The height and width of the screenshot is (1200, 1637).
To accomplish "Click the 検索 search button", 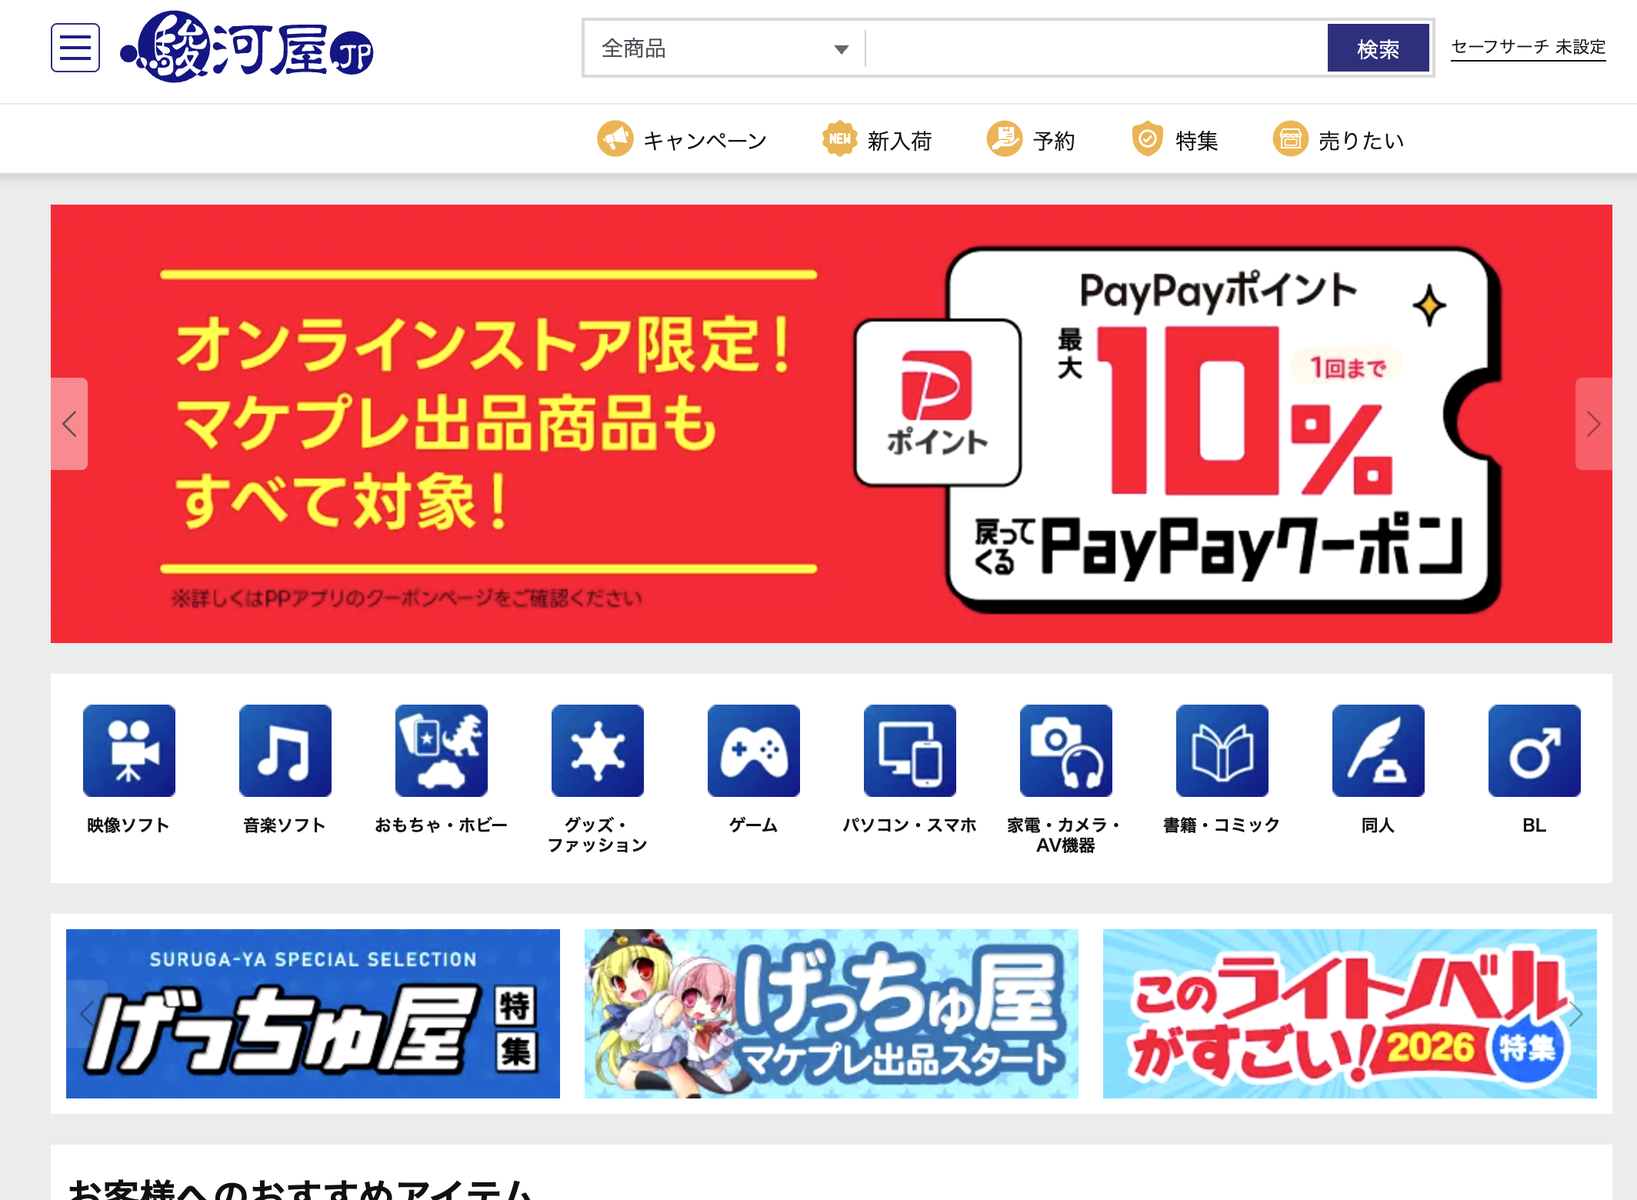I will point(1378,48).
